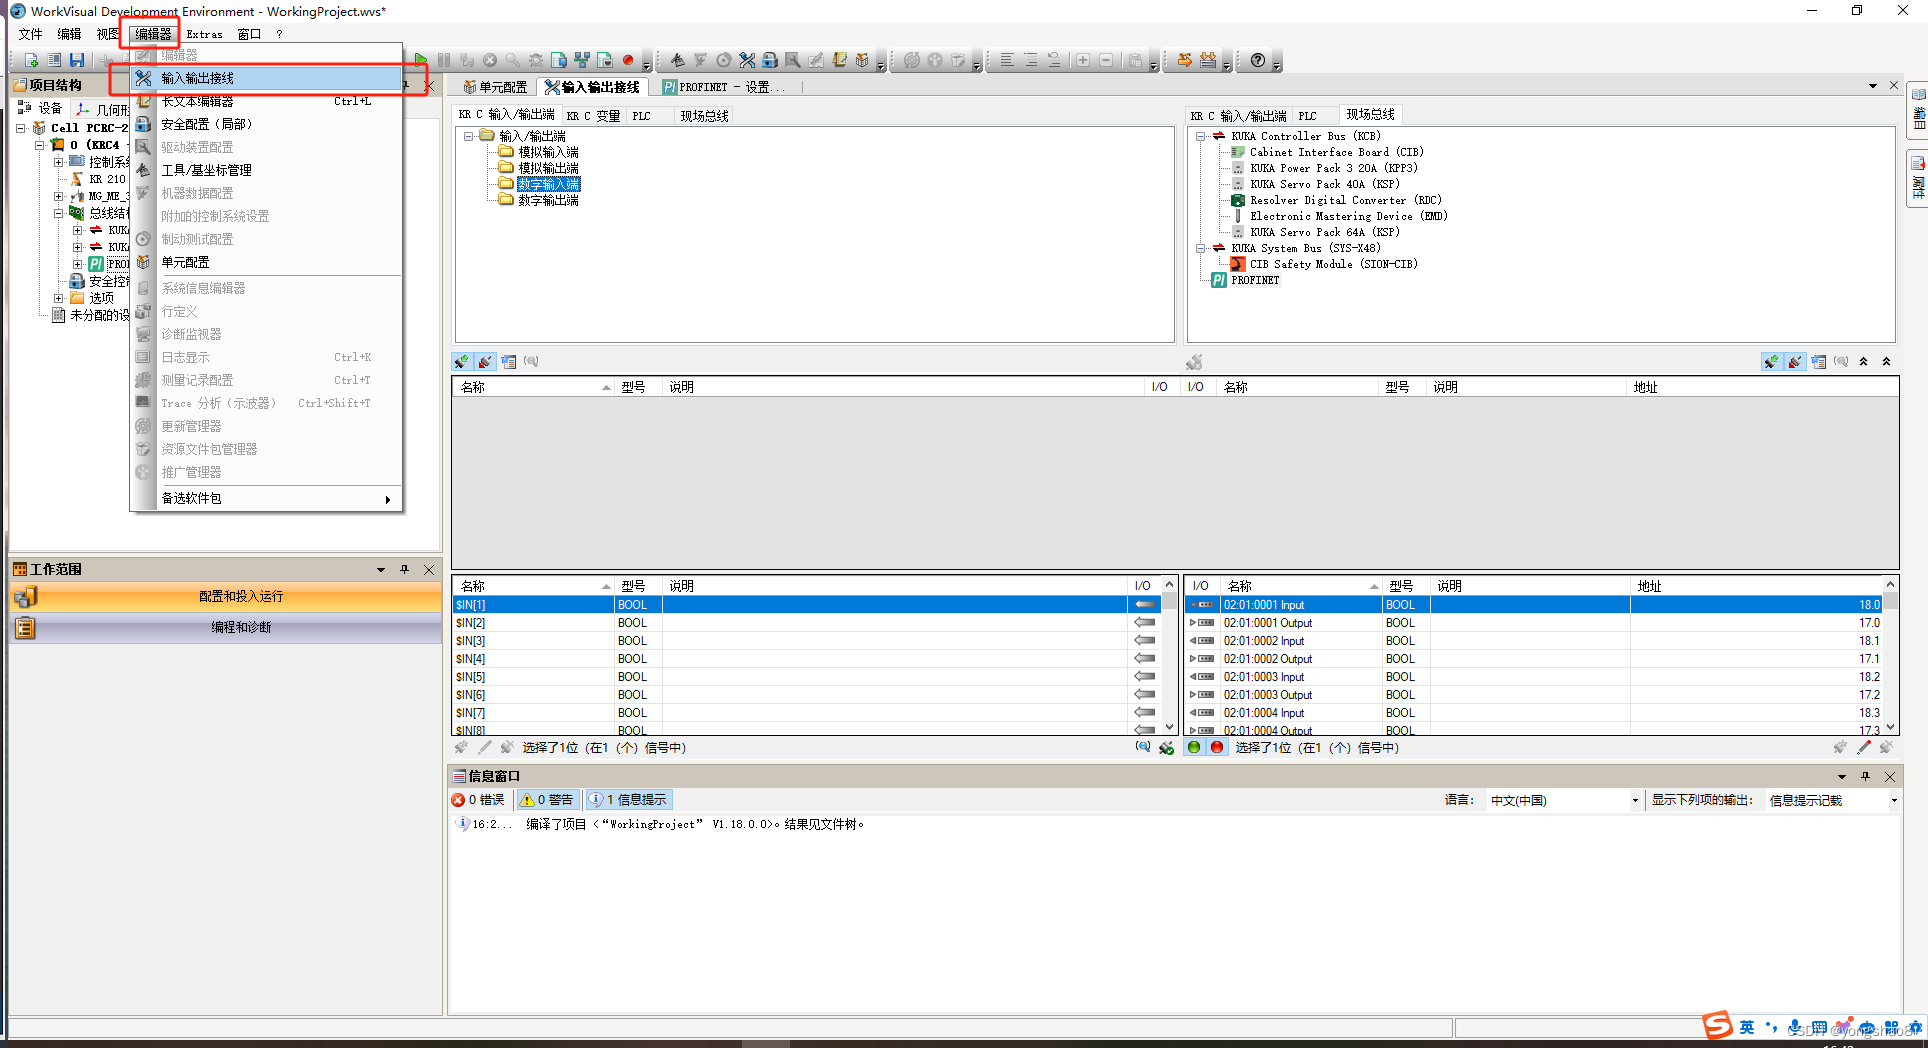
Task: Collapse KUKA System Bus (SYS-X48) node
Action: 1200,248
